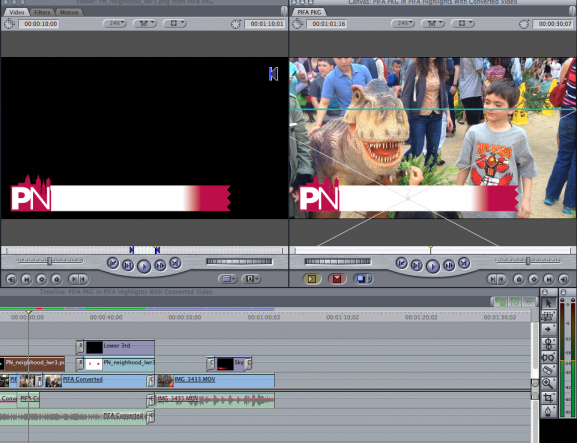Play In to Out in Canvas
The image size is (577, 443).
point(417,265)
